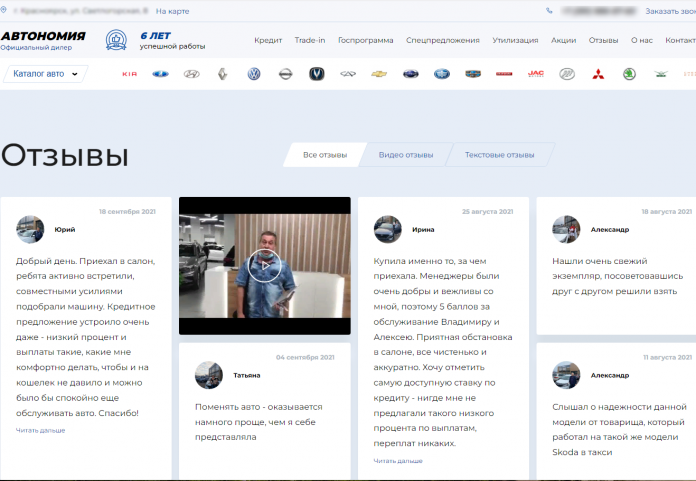Click the date 18 сентября 2021
This screenshot has height=481, width=696.
pos(127,212)
